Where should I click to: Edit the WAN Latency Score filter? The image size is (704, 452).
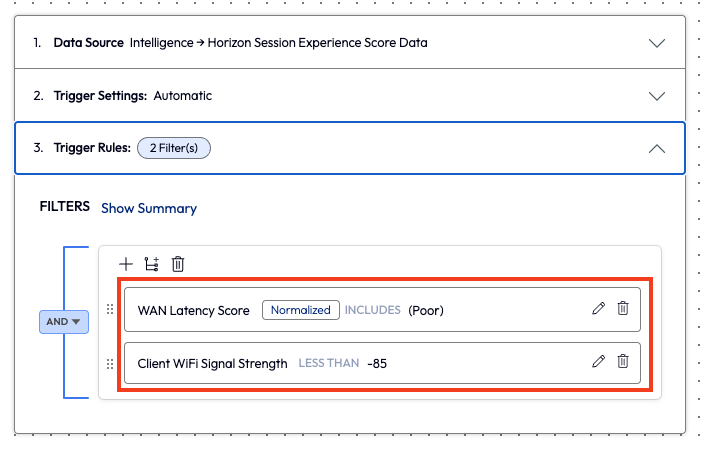point(599,309)
